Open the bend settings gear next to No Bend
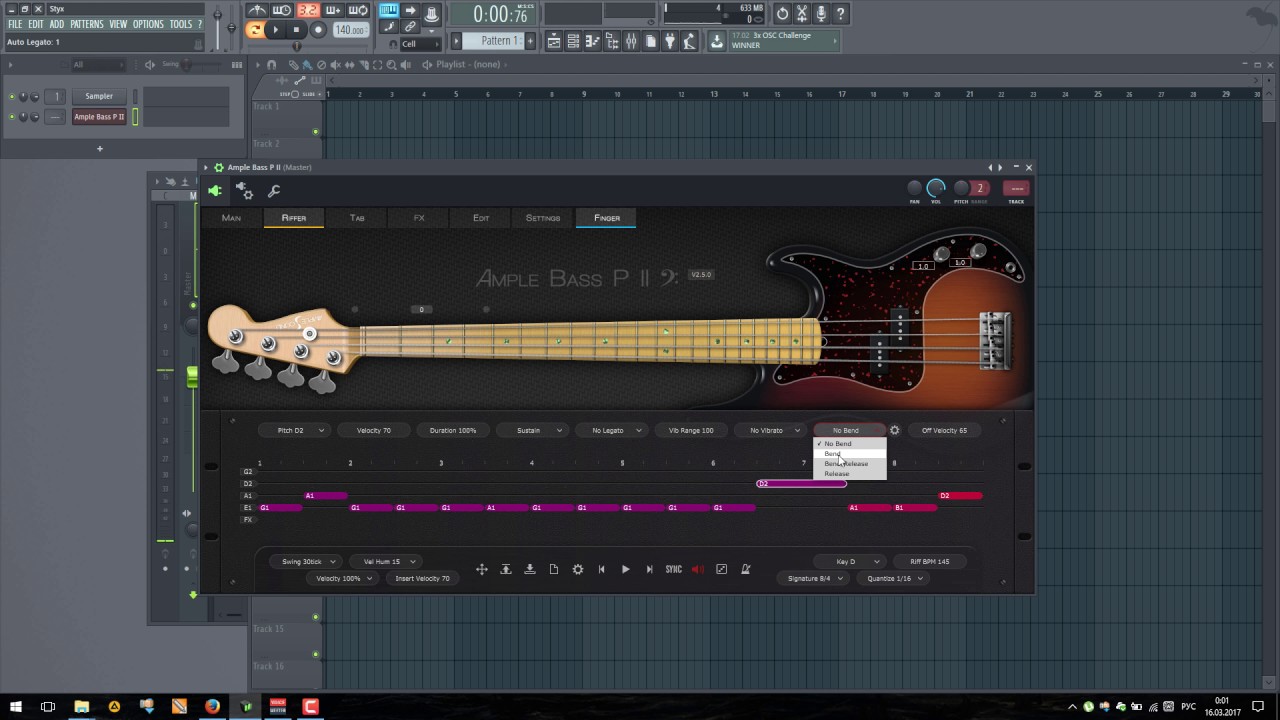The width and height of the screenshot is (1280, 720). coord(895,430)
